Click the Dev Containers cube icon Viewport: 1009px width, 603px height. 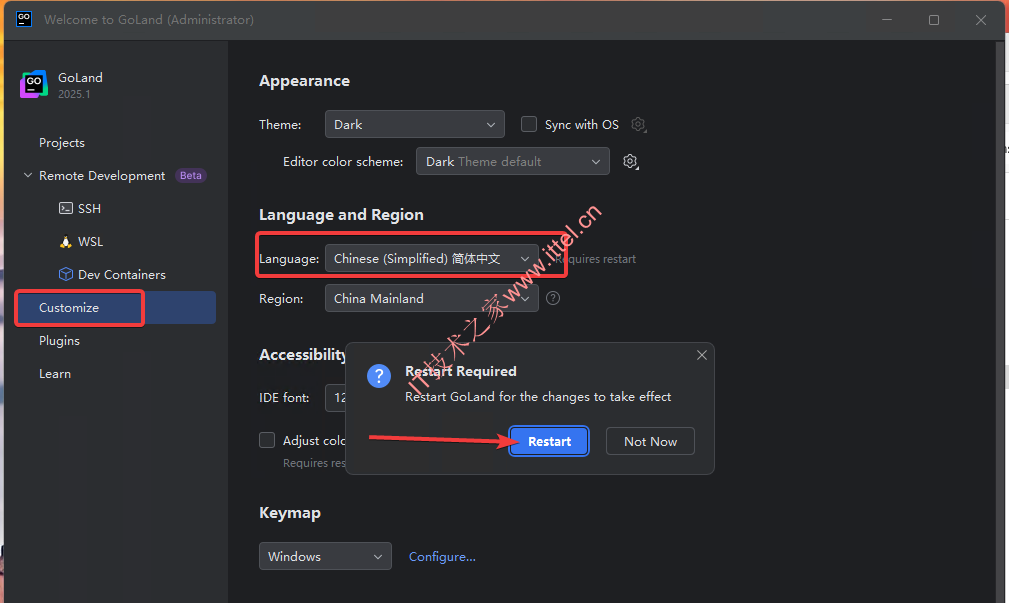[x=66, y=274]
